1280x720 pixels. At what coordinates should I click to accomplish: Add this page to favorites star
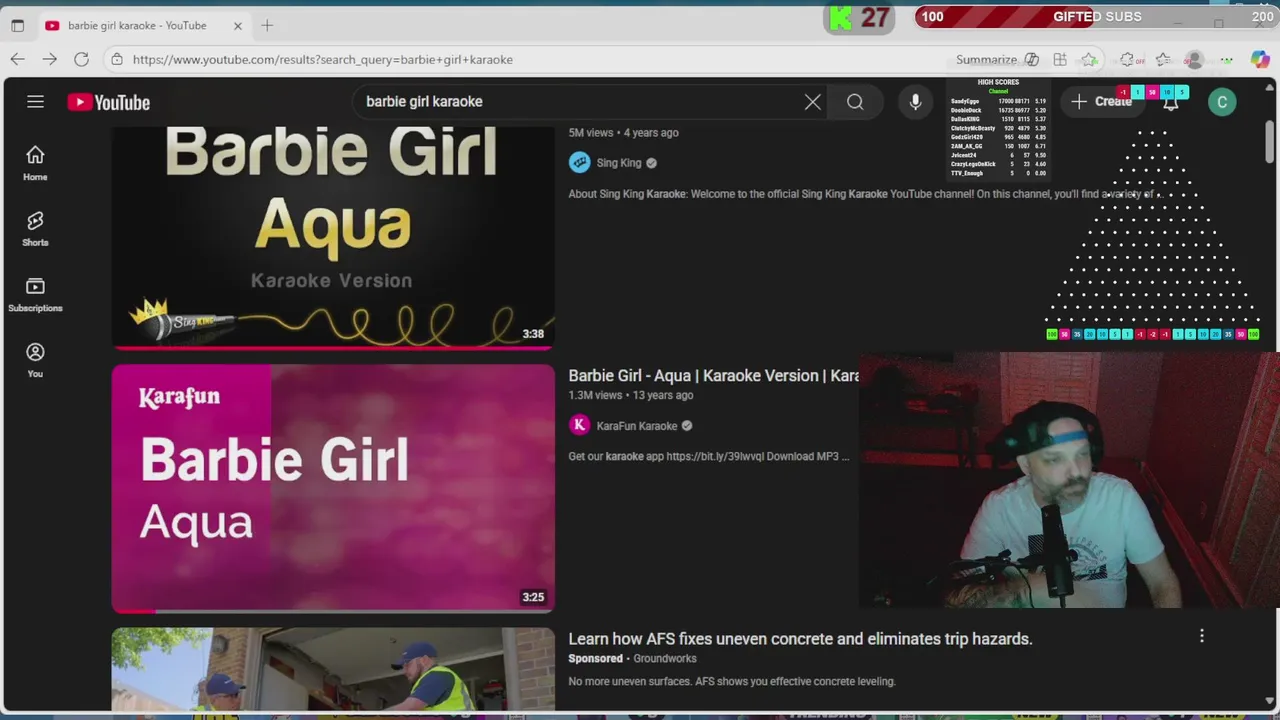tap(1089, 59)
